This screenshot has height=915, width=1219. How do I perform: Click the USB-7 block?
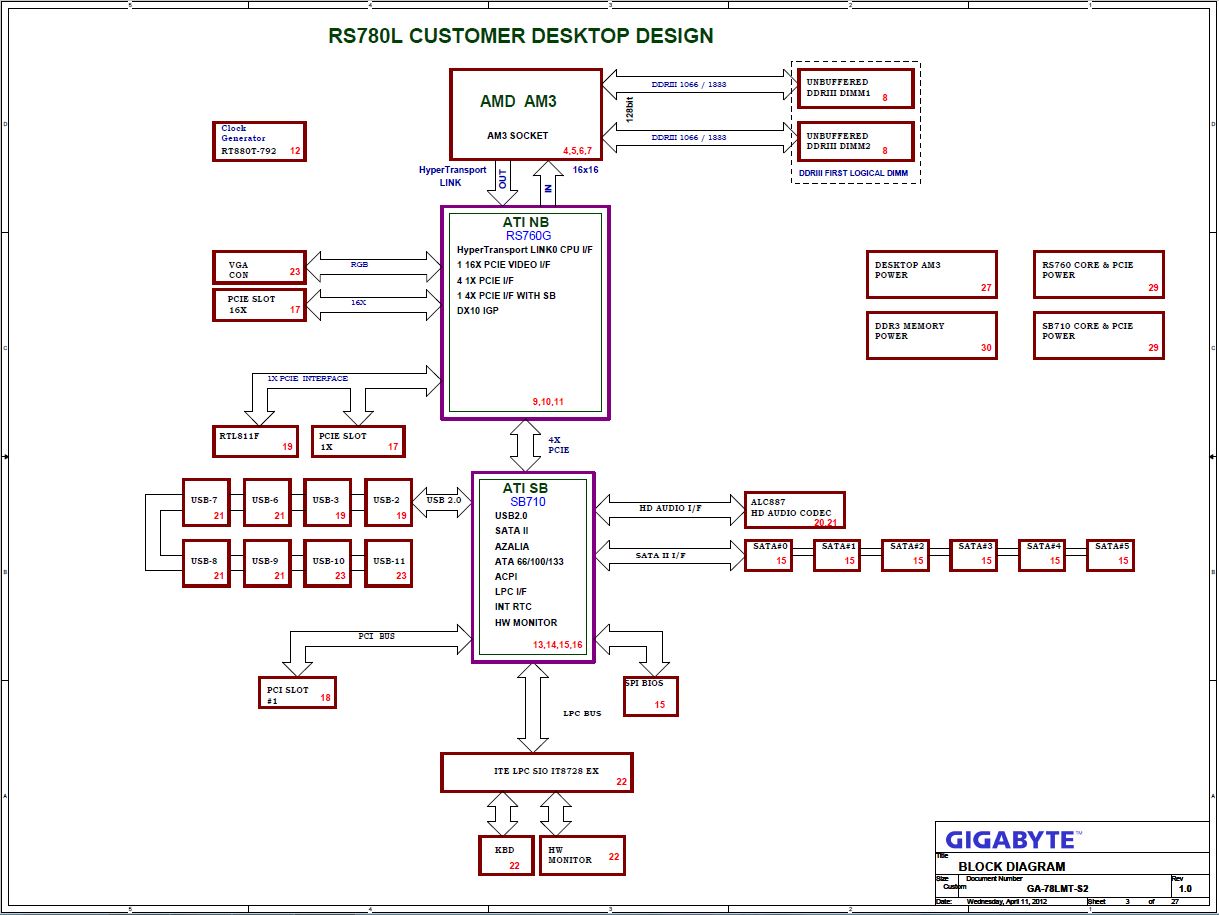pyautogui.click(x=206, y=503)
